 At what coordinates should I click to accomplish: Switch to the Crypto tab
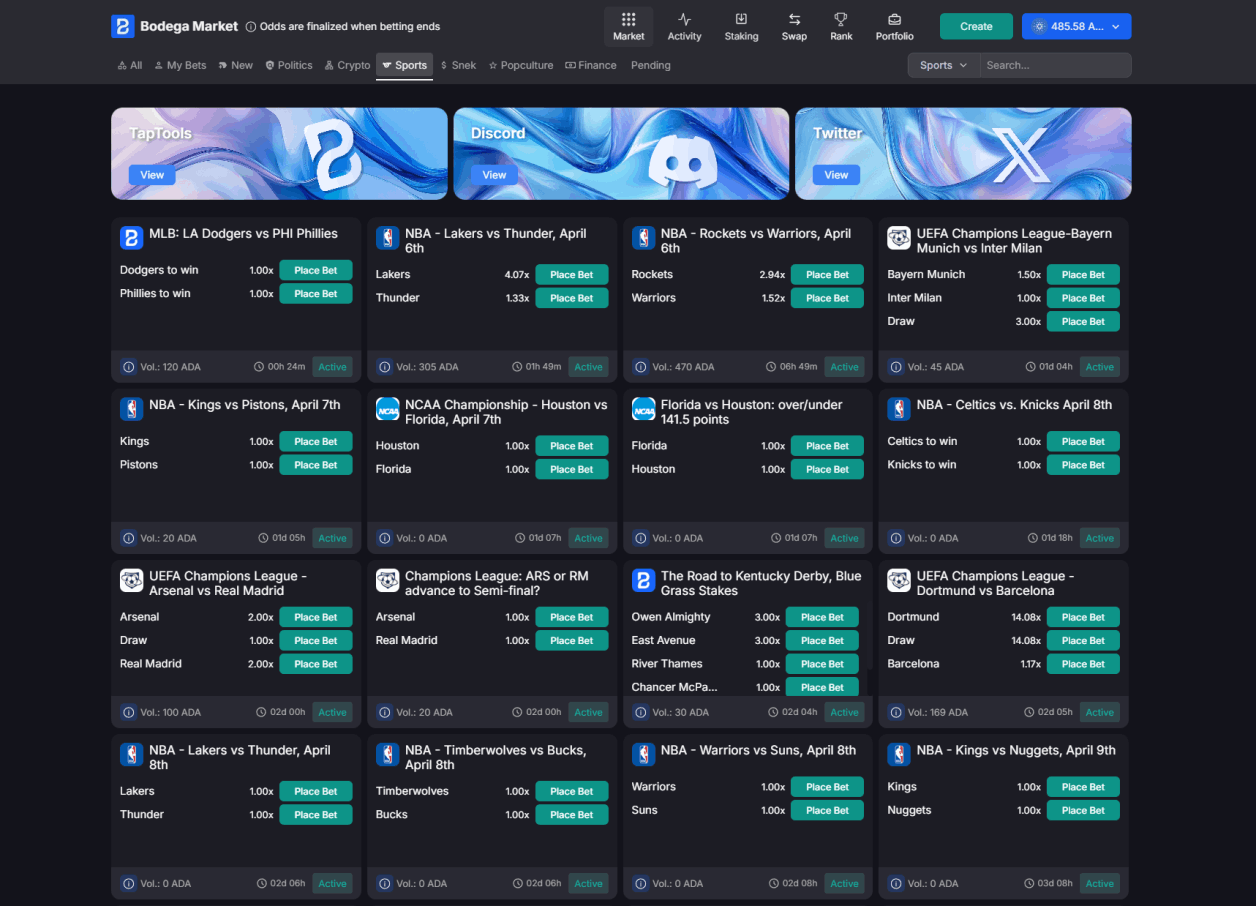(347, 65)
